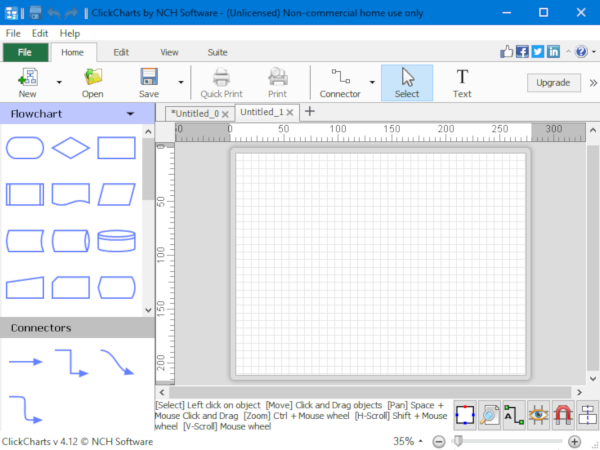Click the Upgrade button
The image size is (600, 450).
[552, 83]
